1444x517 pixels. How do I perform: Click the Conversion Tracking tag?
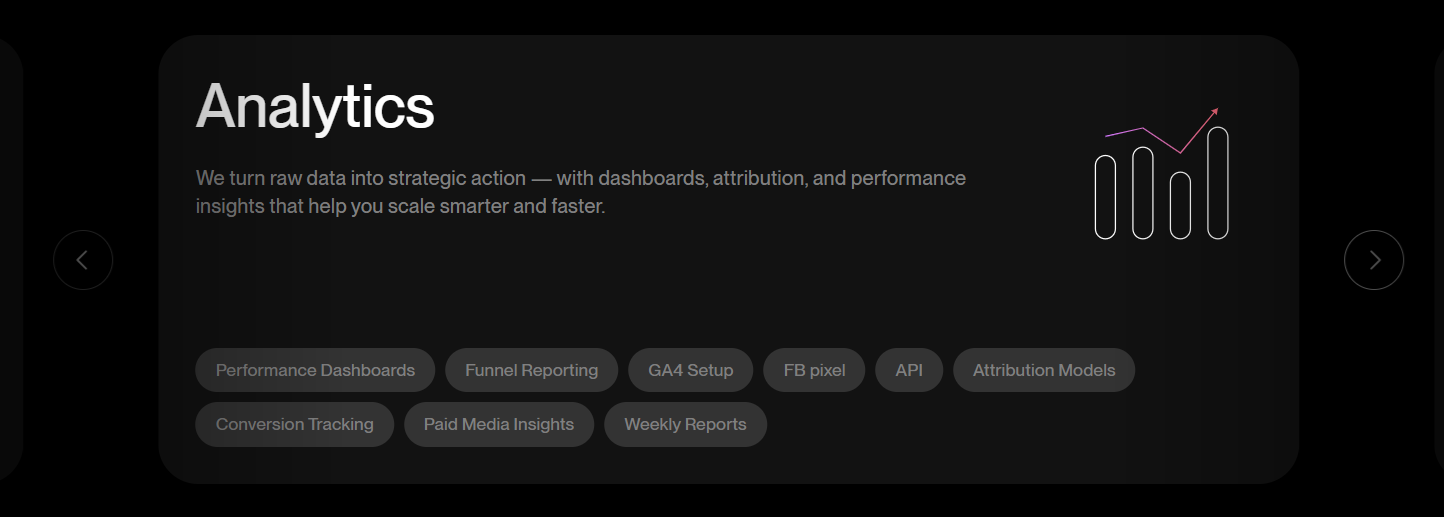[294, 424]
